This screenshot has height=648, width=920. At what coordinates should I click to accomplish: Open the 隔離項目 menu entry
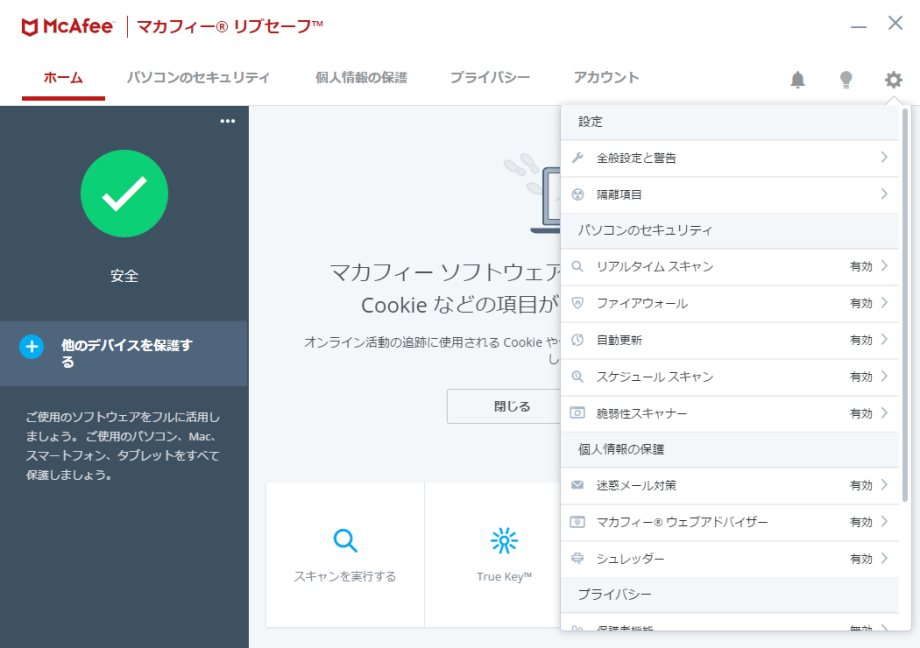(x=730, y=194)
